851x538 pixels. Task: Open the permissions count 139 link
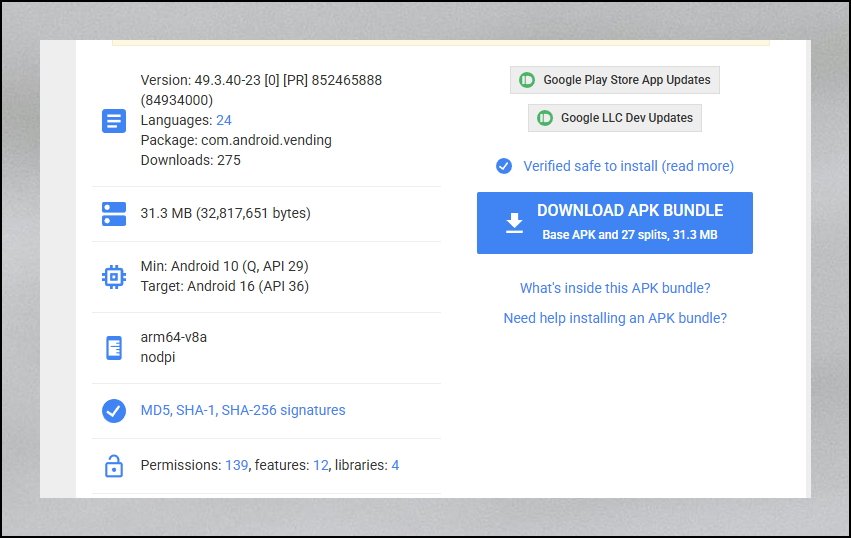tap(237, 465)
